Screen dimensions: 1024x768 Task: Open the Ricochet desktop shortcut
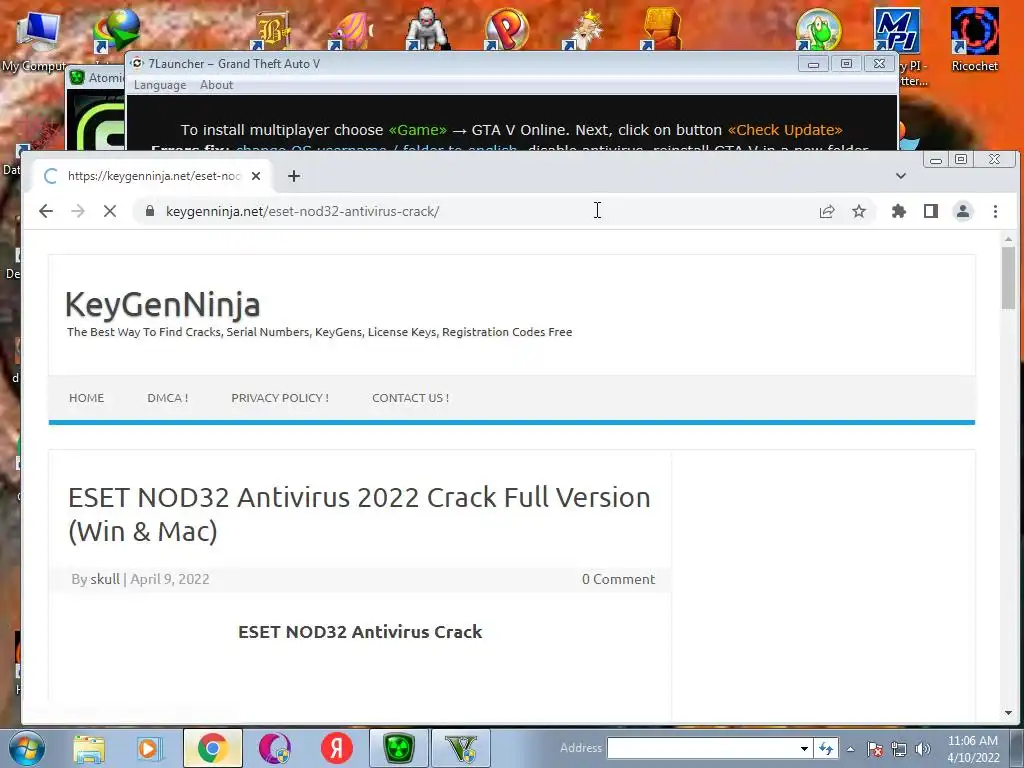coord(974,39)
